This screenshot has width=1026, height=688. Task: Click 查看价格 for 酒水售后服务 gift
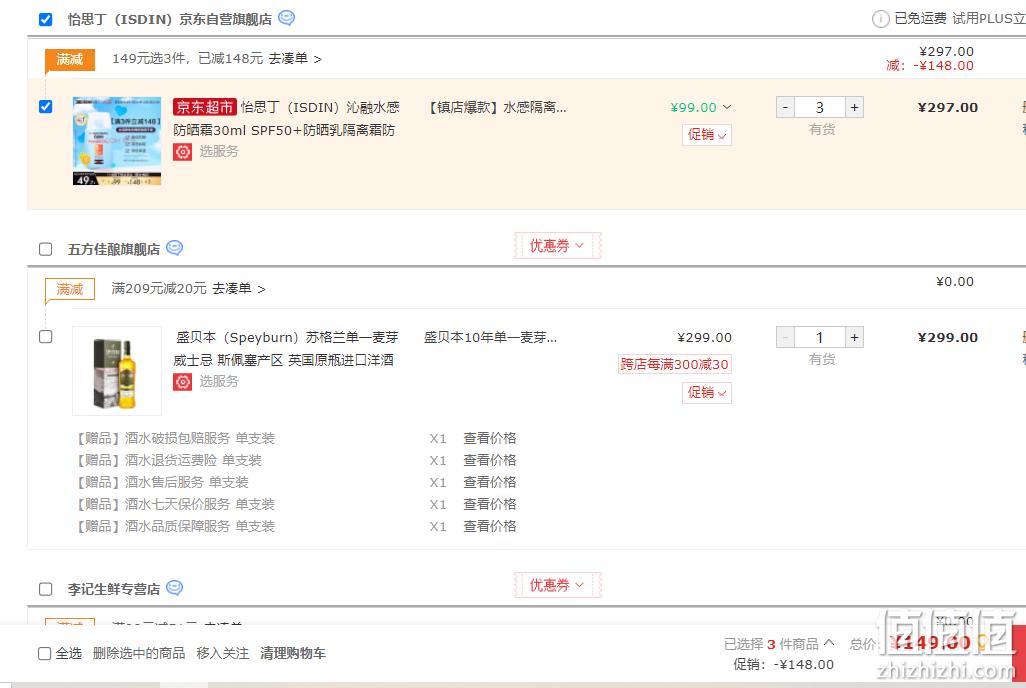pos(489,482)
